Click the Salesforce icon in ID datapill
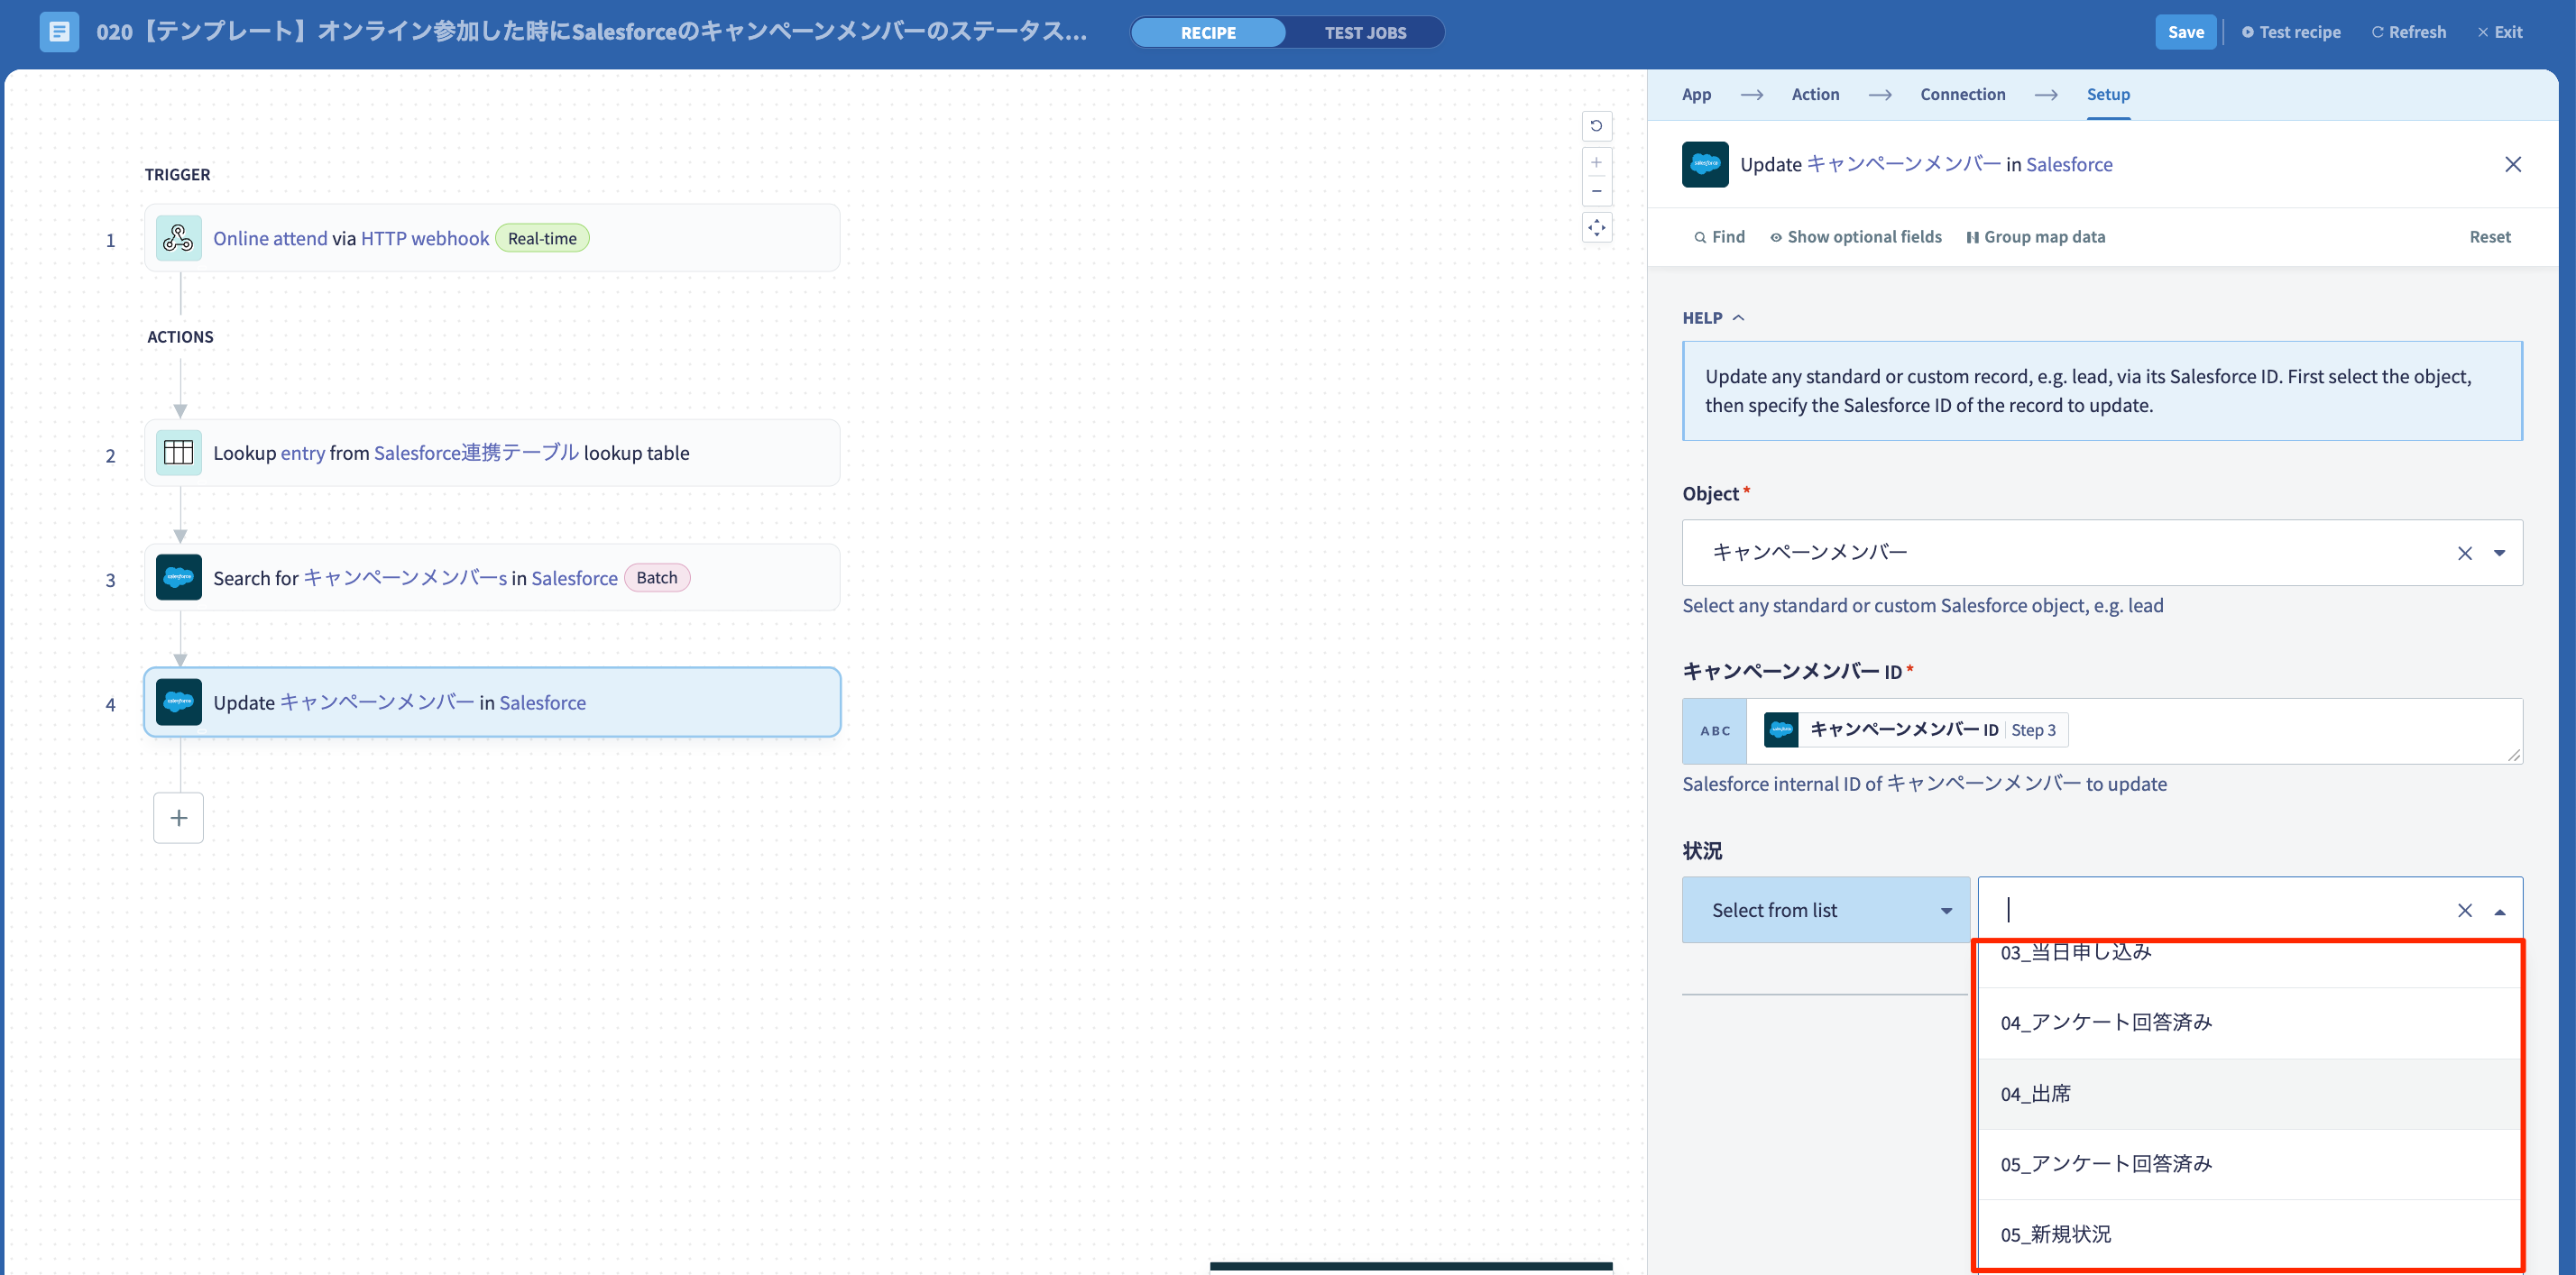Viewport: 2576px width, 1275px height. (x=1781, y=730)
